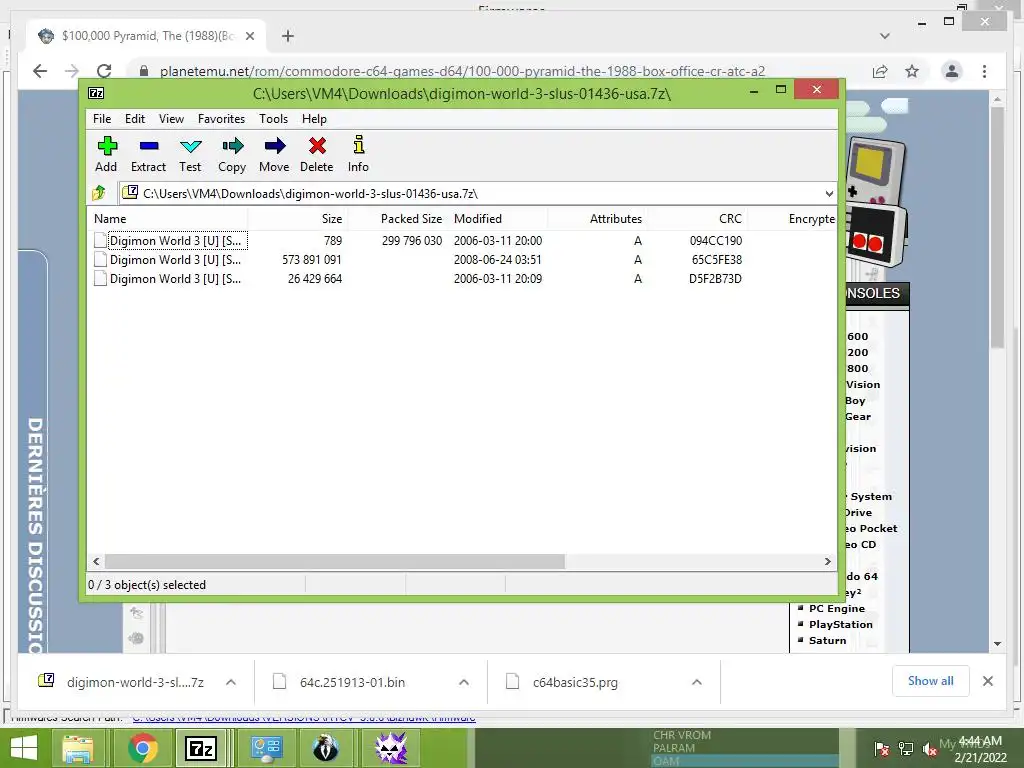Screen dimensions: 1024x768
Task: Click the 7-Zip horizontal scrollbar thumb
Action: 334,562
